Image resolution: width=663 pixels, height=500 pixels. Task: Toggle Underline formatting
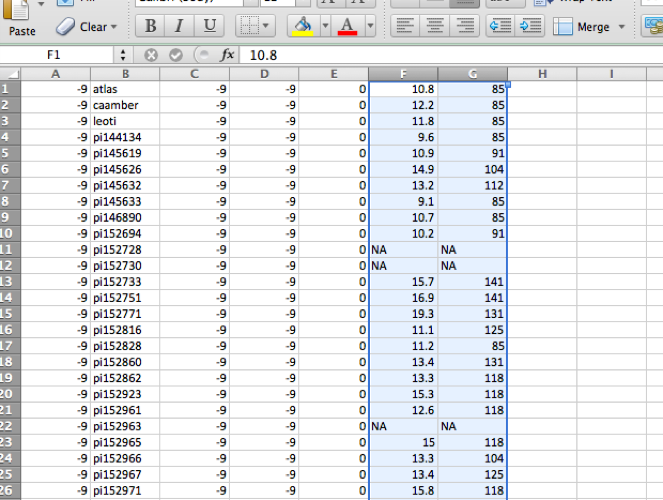[x=209, y=26]
